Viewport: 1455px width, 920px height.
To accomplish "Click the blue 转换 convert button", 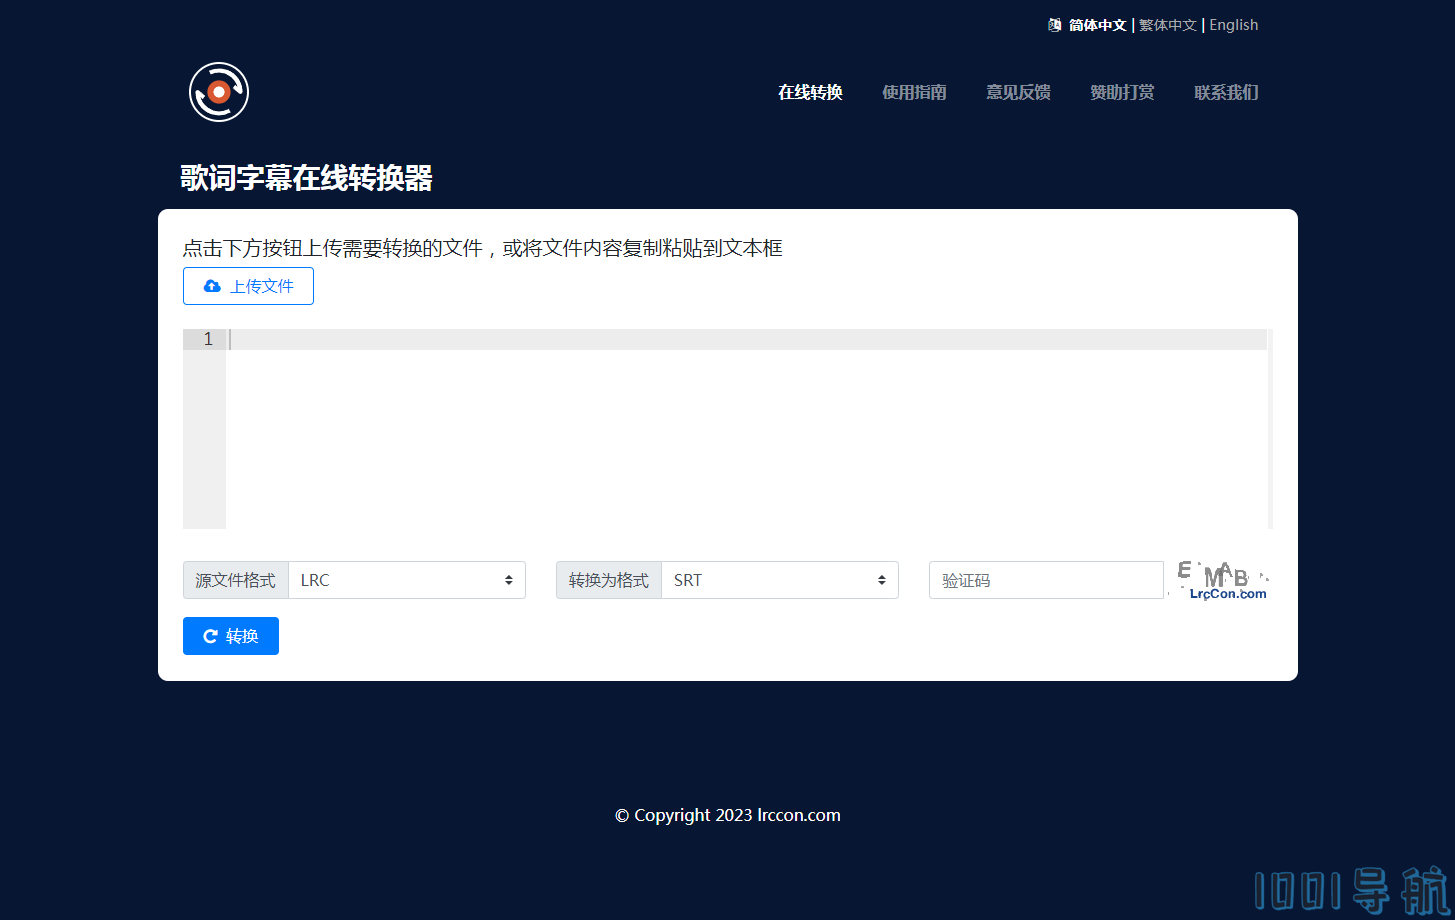I will click(x=231, y=636).
